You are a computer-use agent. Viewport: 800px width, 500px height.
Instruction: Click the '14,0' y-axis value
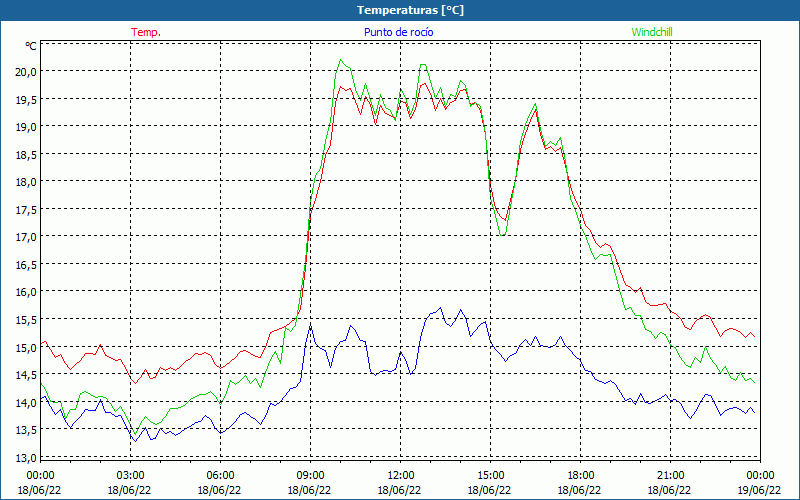coord(26,403)
